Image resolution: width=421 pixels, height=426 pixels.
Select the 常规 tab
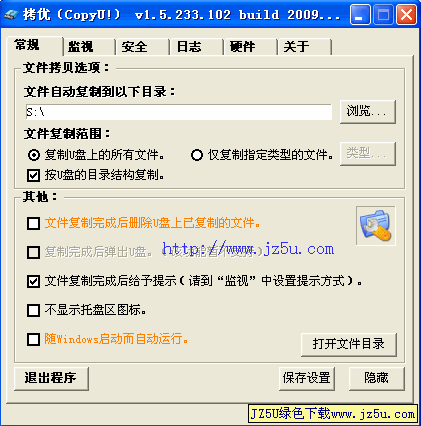(34, 45)
